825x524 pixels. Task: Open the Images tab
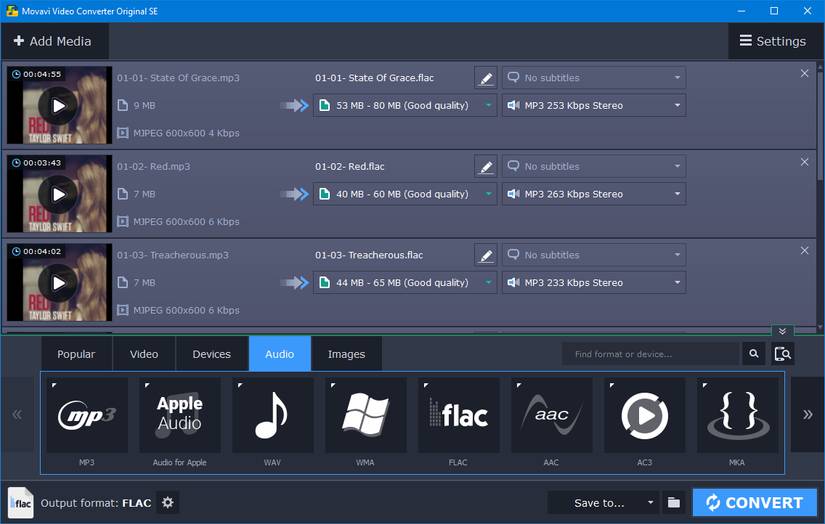coord(346,354)
